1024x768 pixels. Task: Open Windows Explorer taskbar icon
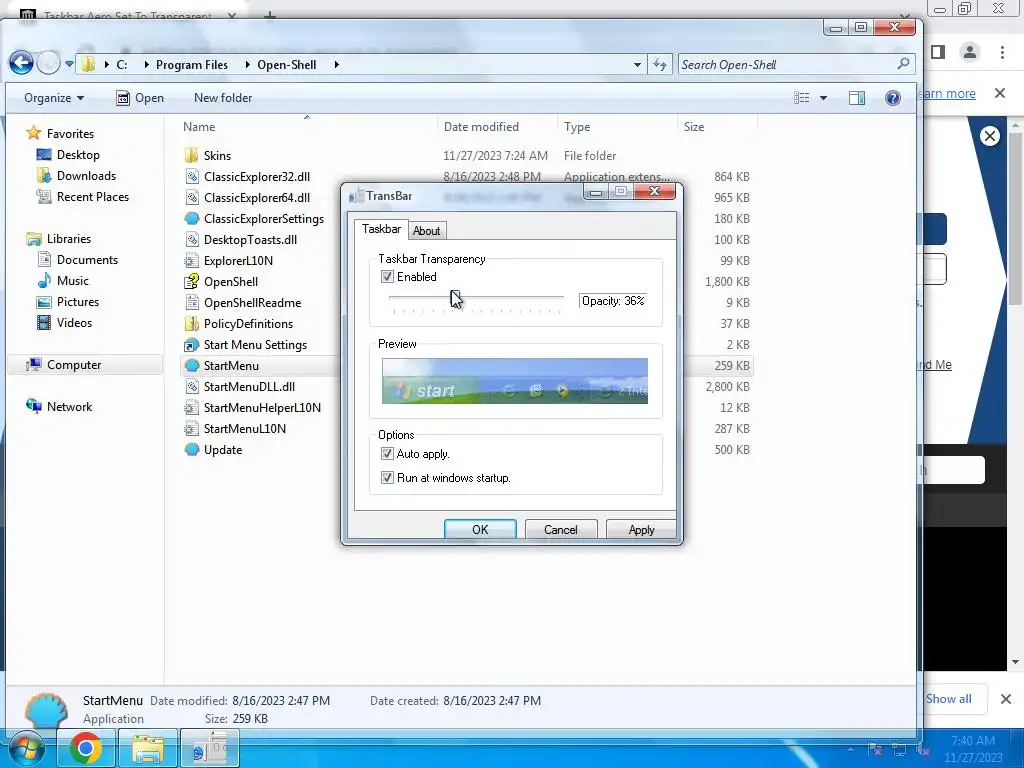tap(148, 748)
